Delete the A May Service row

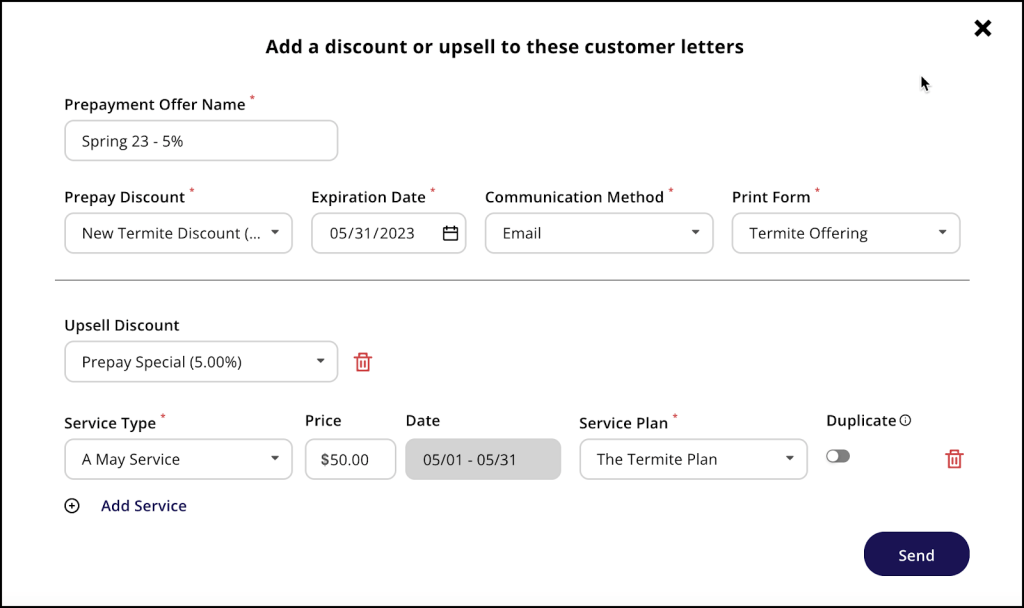click(x=954, y=459)
